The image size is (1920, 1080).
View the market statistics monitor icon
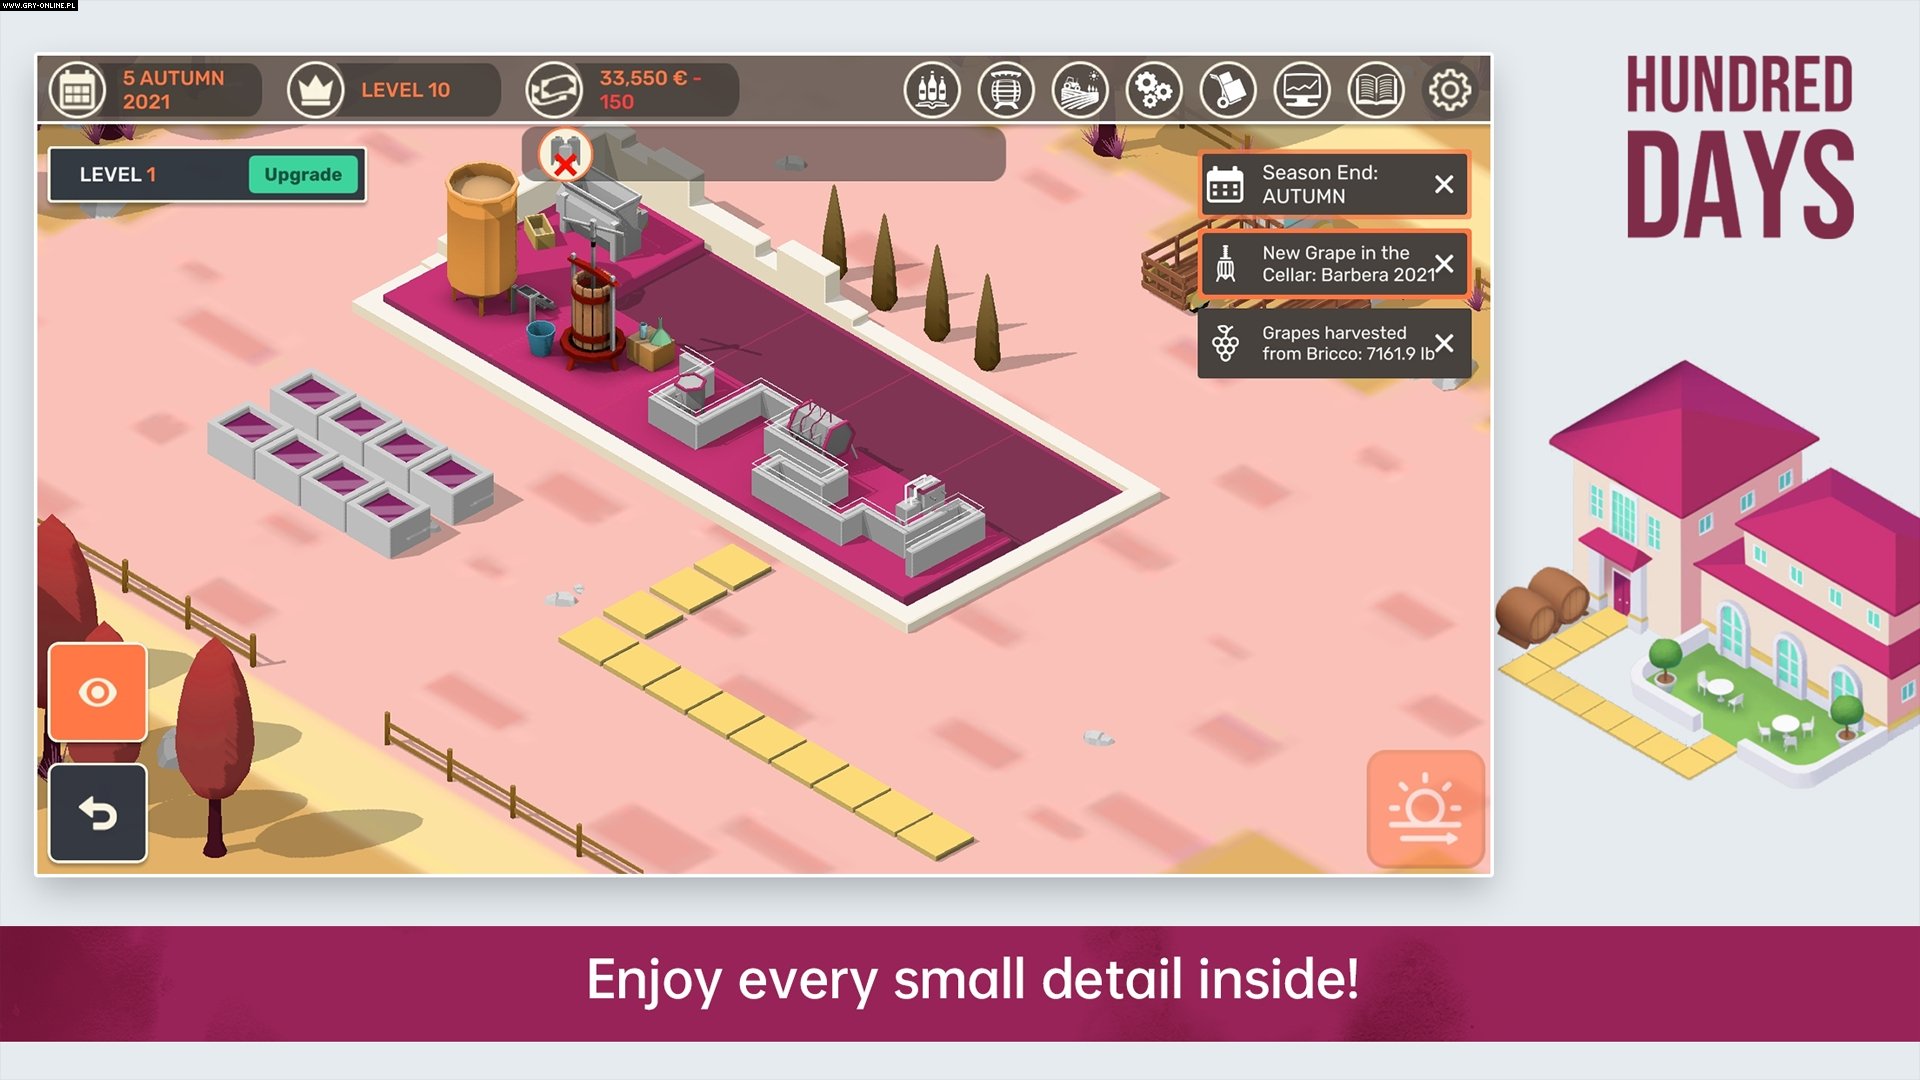pyautogui.click(x=1302, y=90)
